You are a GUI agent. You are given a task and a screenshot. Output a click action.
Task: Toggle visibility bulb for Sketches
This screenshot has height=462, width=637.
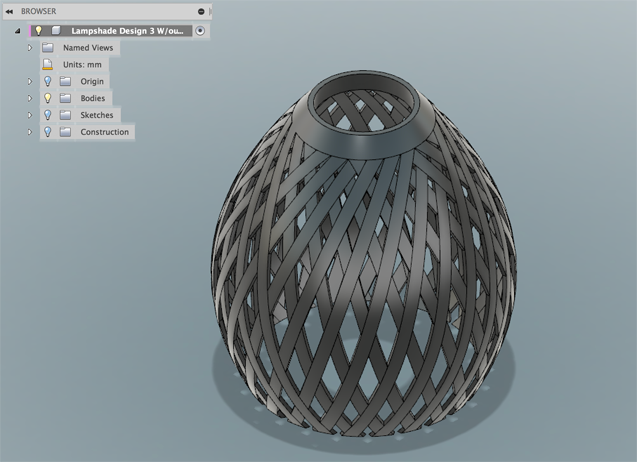pos(48,115)
